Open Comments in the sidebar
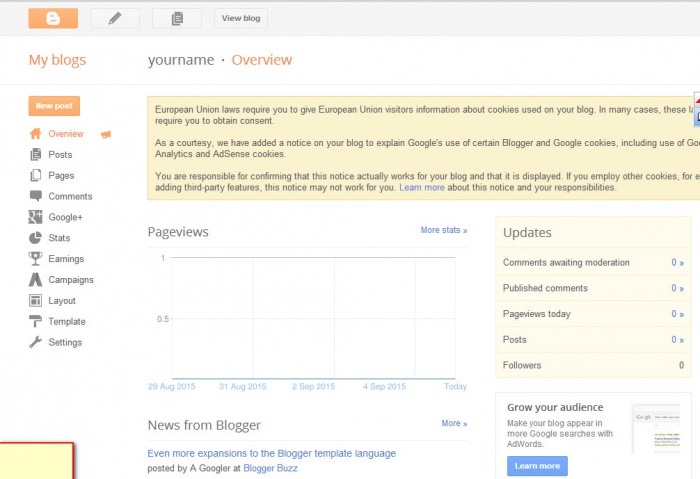Viewport: 700px width, 479px height. 69,196
